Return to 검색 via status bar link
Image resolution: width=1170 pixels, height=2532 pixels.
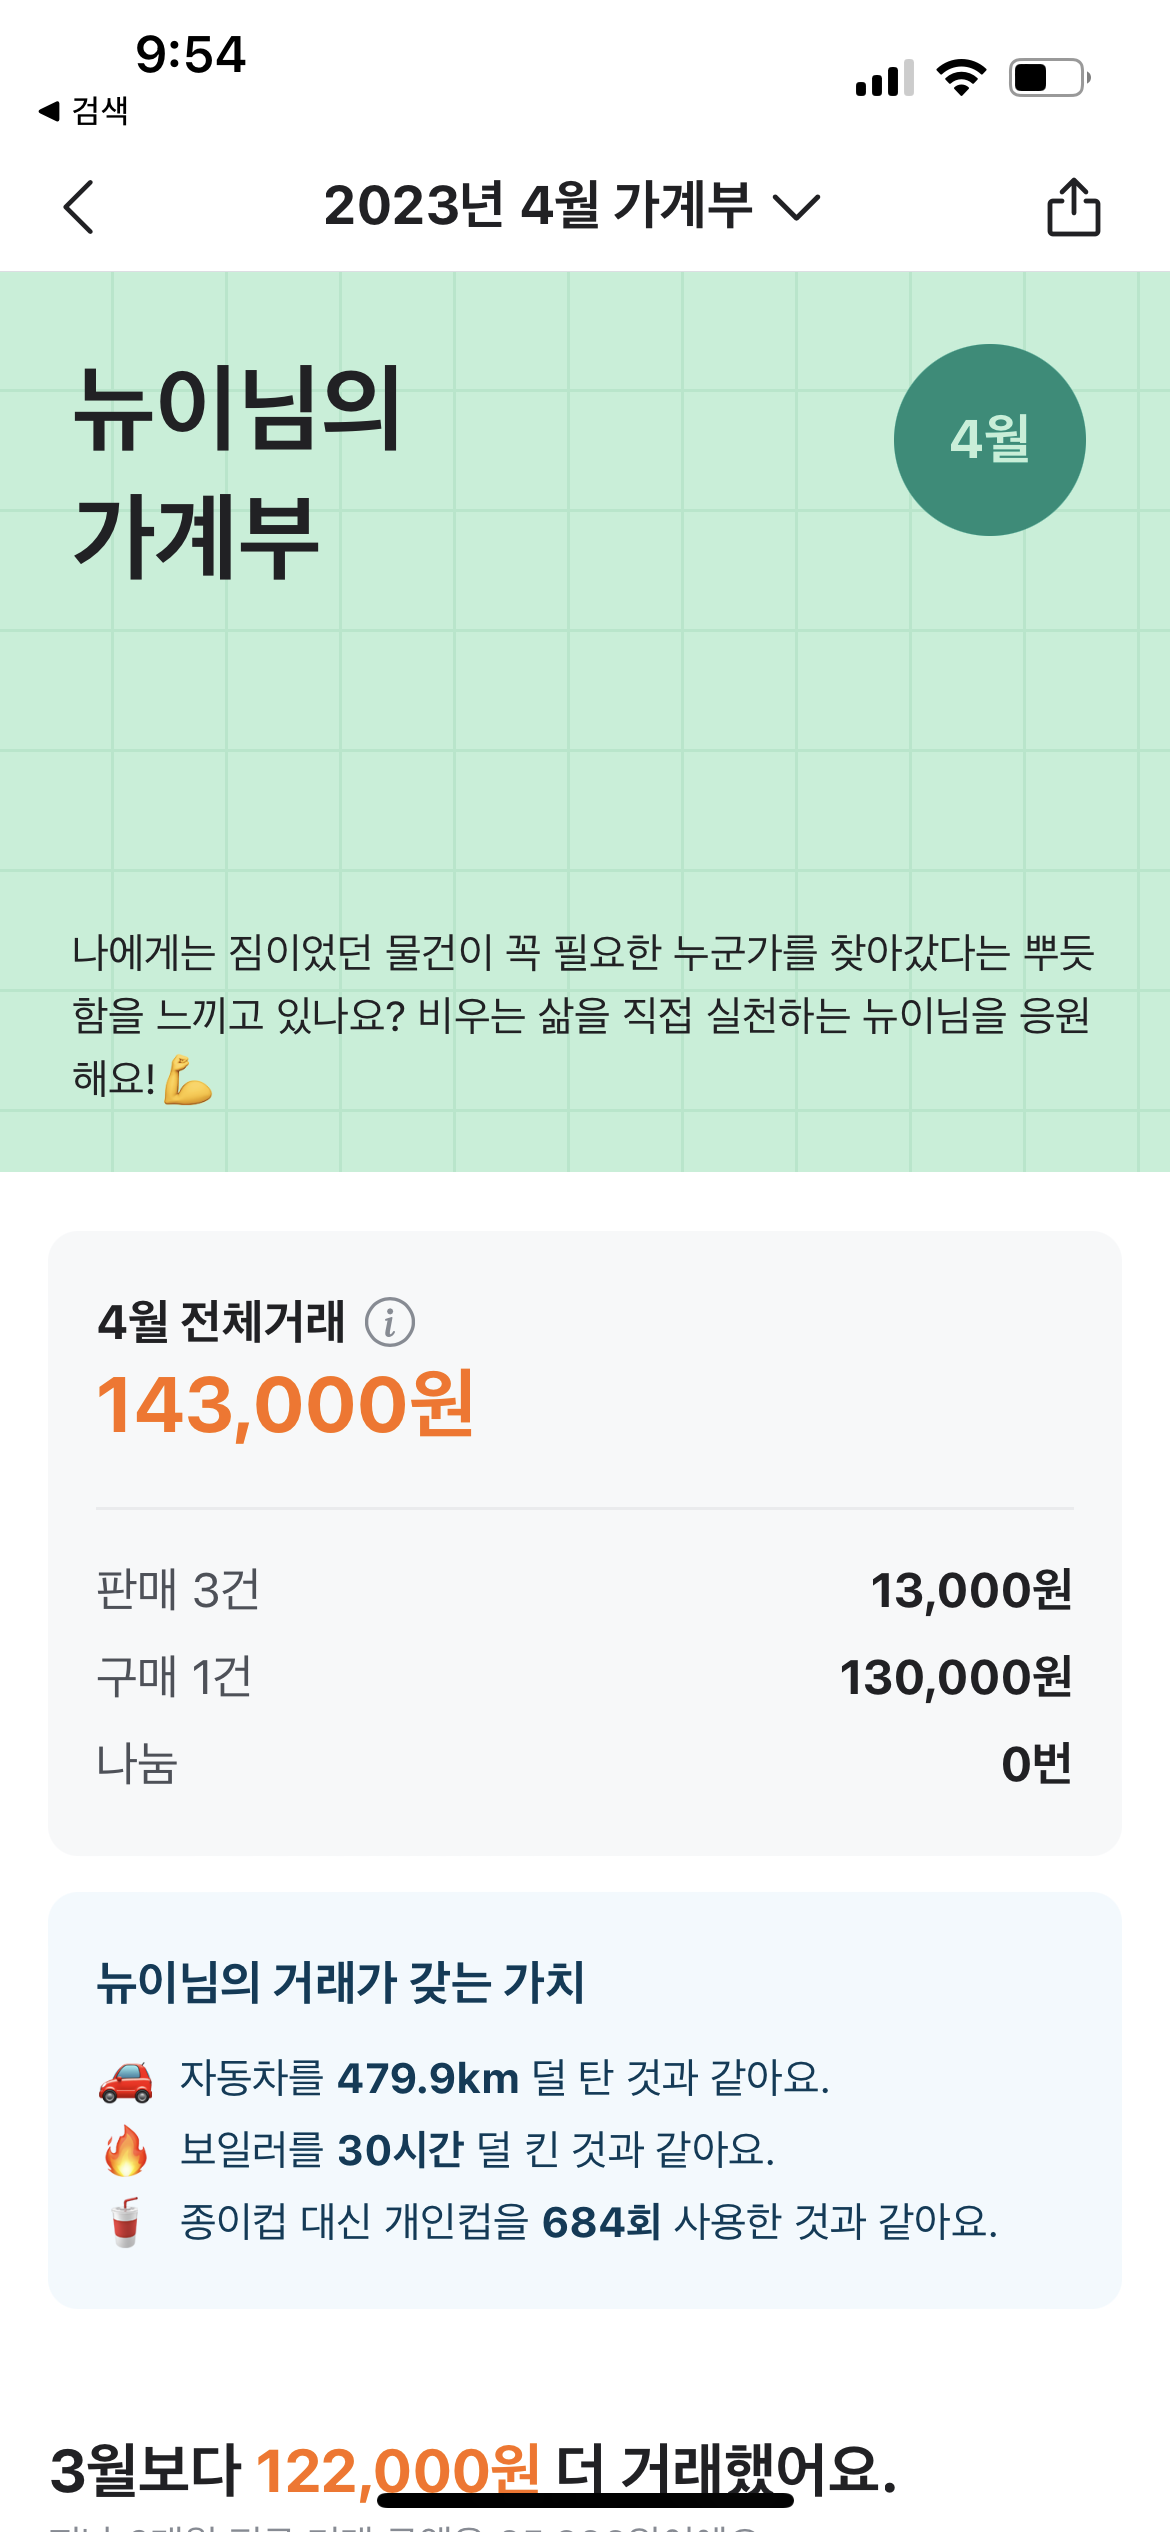tap(84, 111)
